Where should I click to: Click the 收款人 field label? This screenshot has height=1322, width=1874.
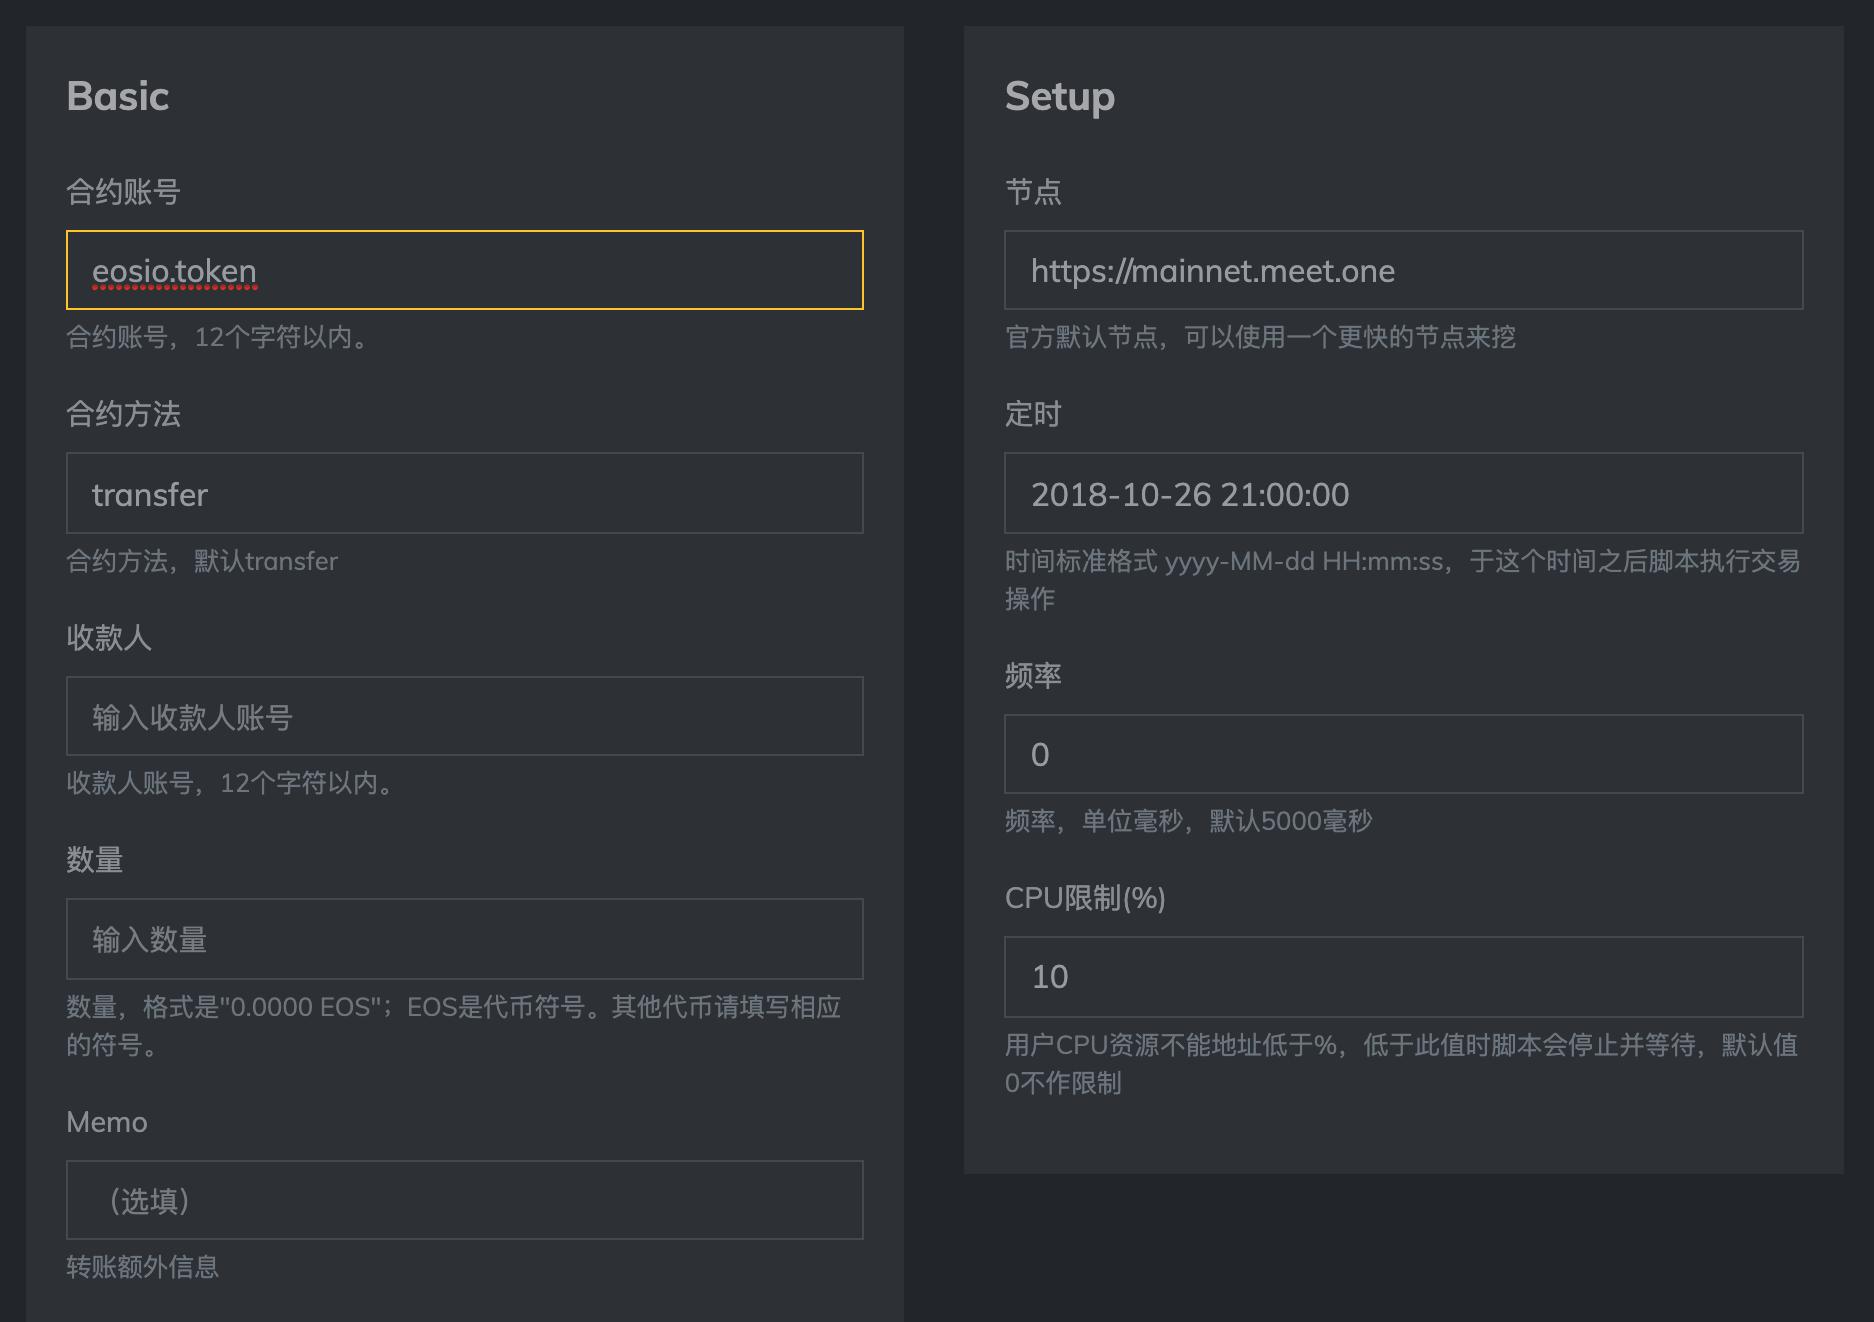click(109, 637)
